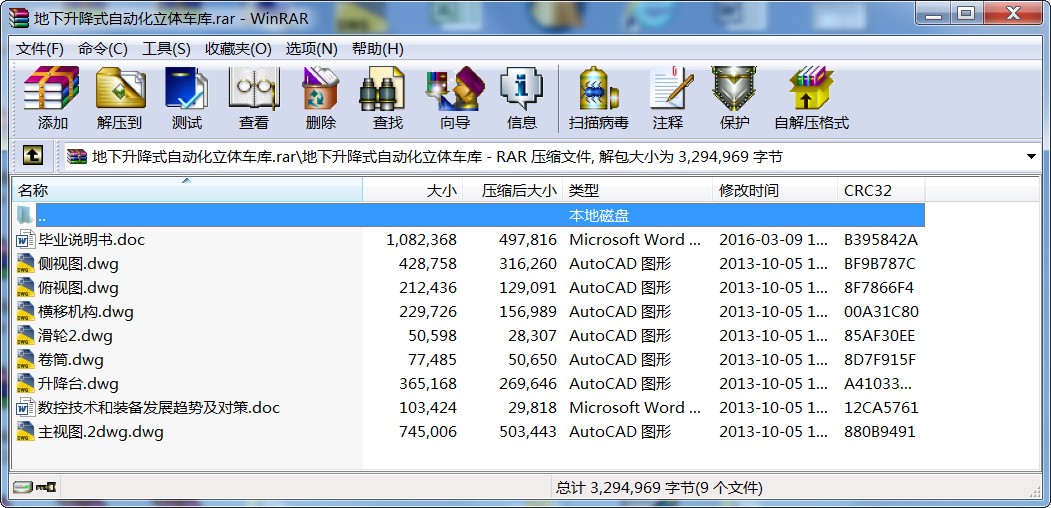Click the 保护 (Protect) shield icon
The image size is (1051, 508).
[x=734, y=88]
